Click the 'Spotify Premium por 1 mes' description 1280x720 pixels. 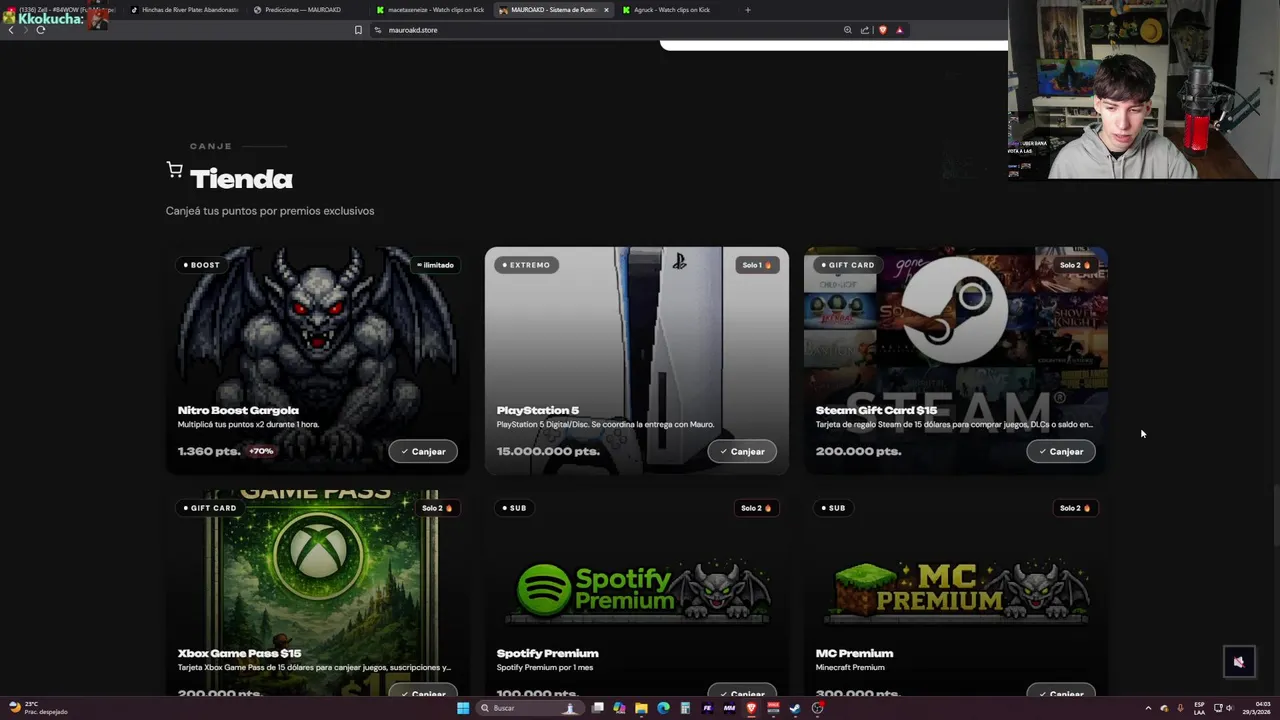tap(545, 667)
